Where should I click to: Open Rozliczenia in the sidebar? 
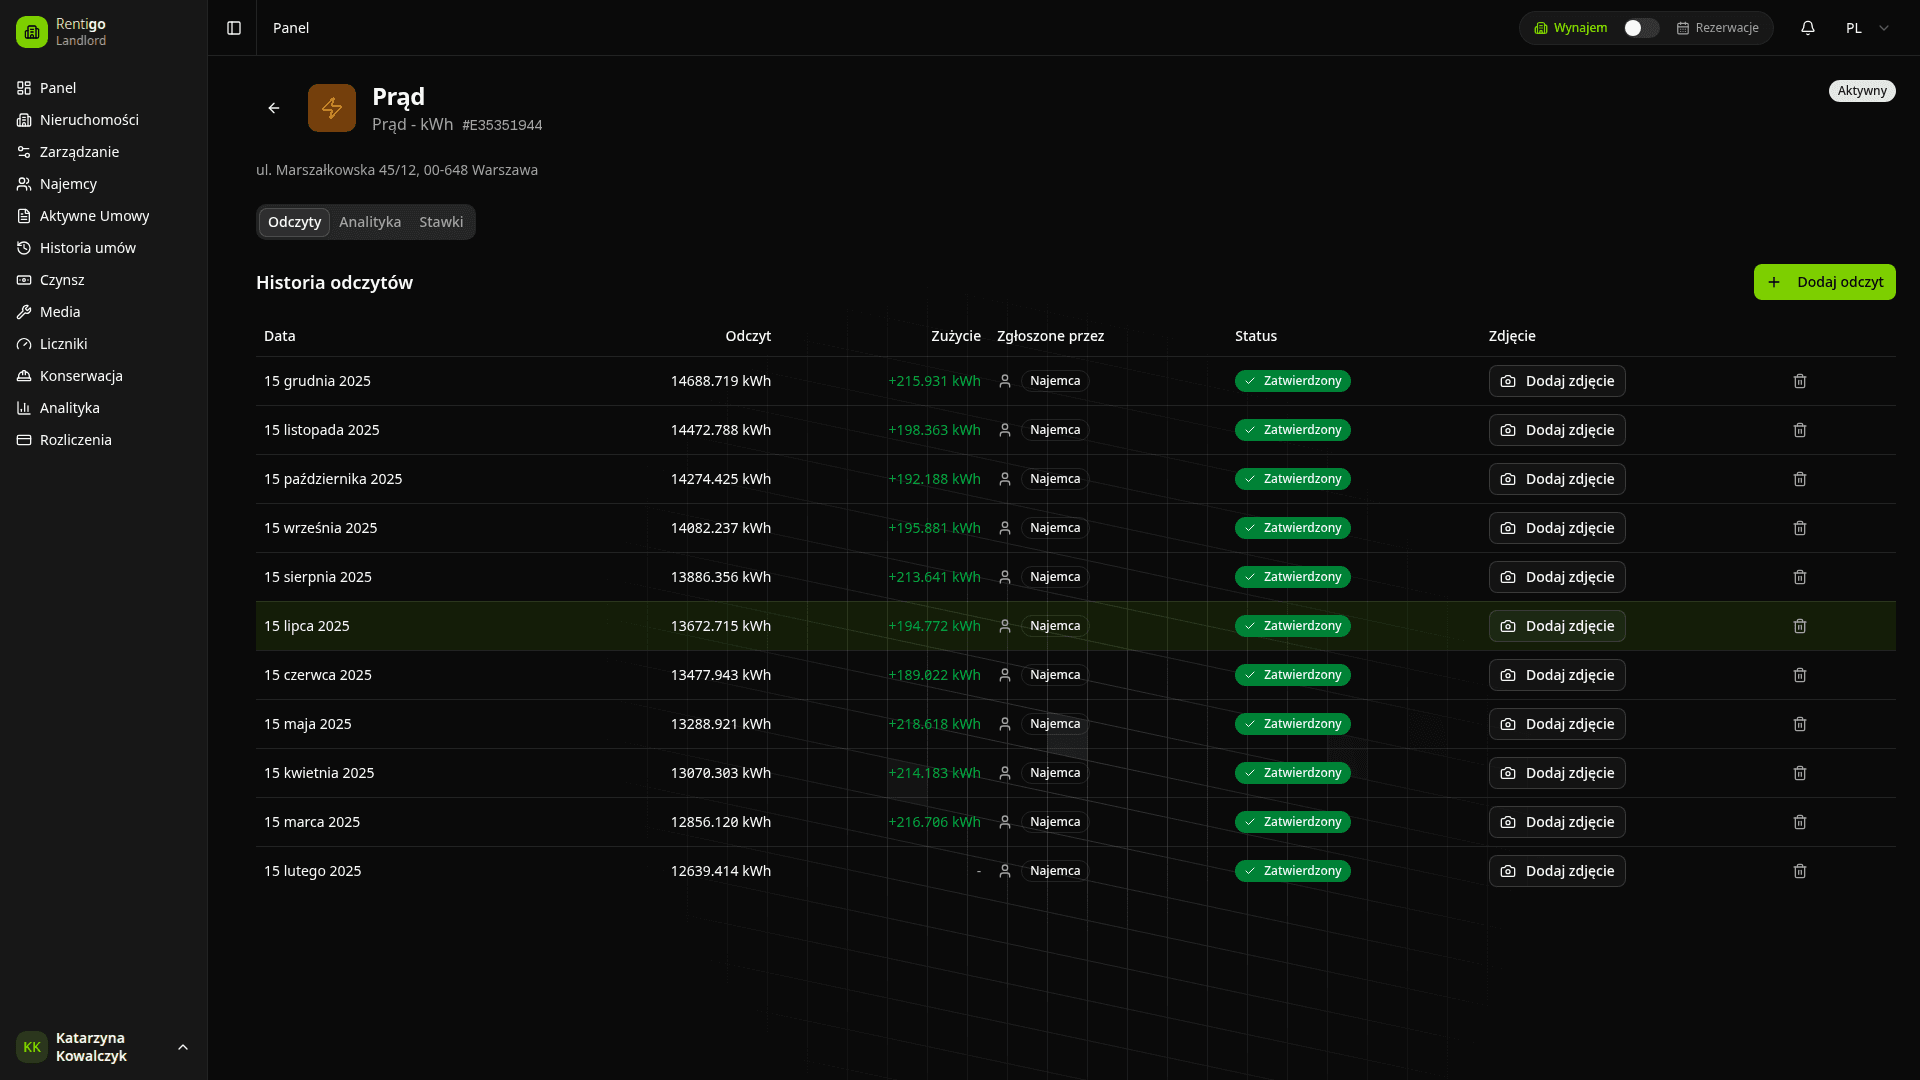[x=75, y=440]
